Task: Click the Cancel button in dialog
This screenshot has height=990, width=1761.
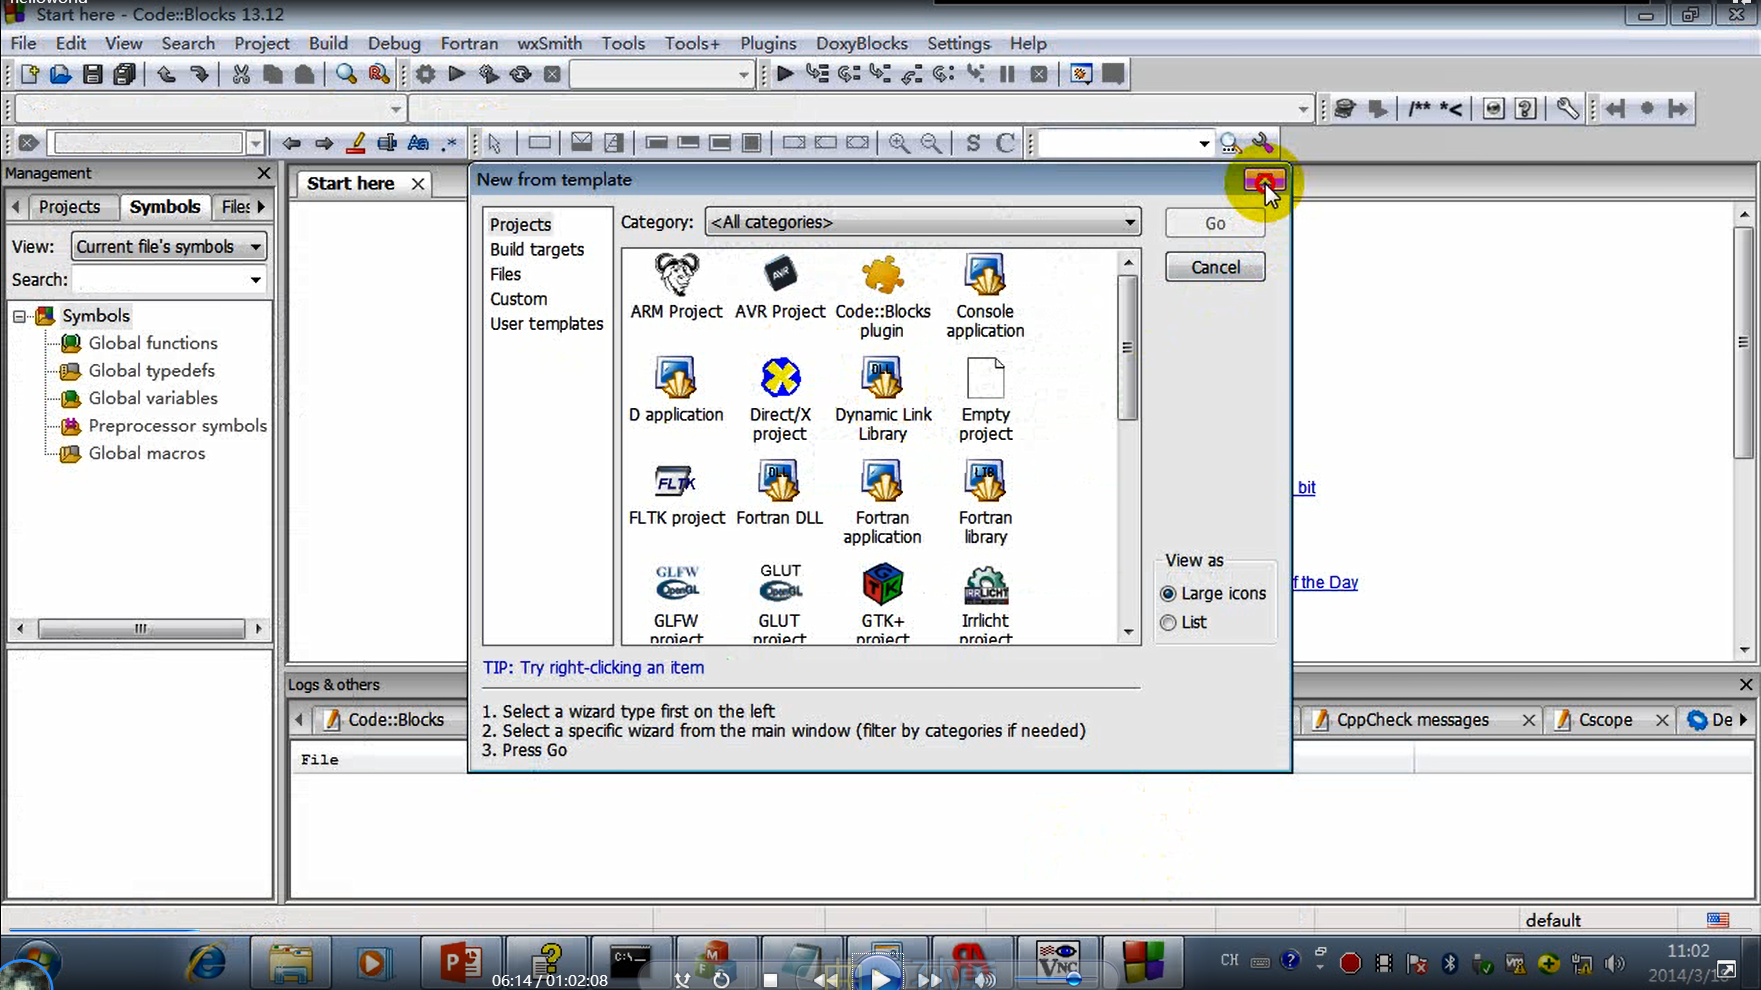Action: coord(1215,267)
